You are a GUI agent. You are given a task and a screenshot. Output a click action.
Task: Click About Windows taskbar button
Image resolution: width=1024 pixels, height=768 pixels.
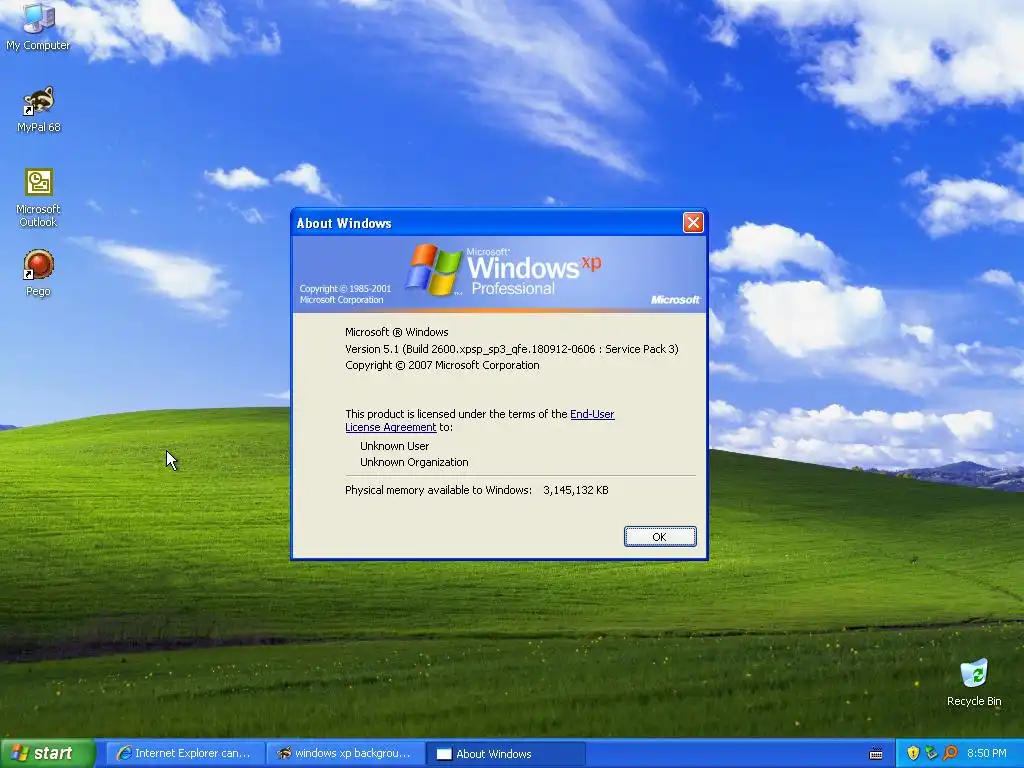pyautogui.click(x=505, y=754)
